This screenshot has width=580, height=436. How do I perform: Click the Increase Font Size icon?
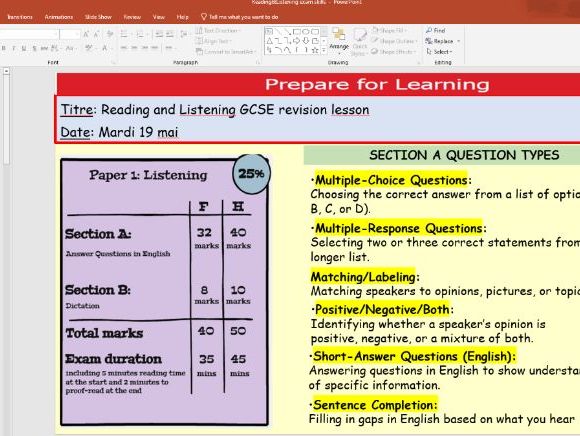[x=86, y=34]
